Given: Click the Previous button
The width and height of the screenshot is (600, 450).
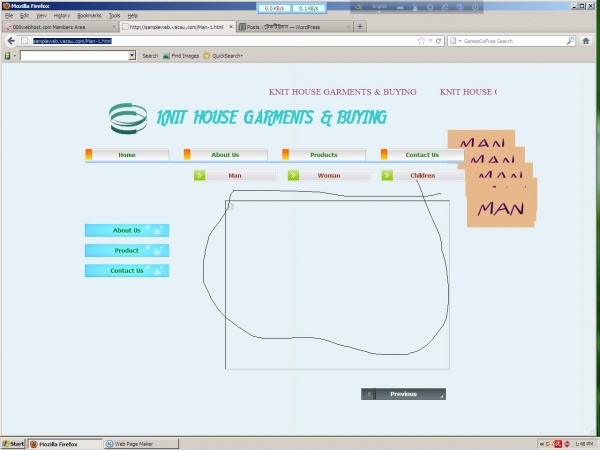Looking at the screenshot, I should pyautogui.click(x=403, y=394).
